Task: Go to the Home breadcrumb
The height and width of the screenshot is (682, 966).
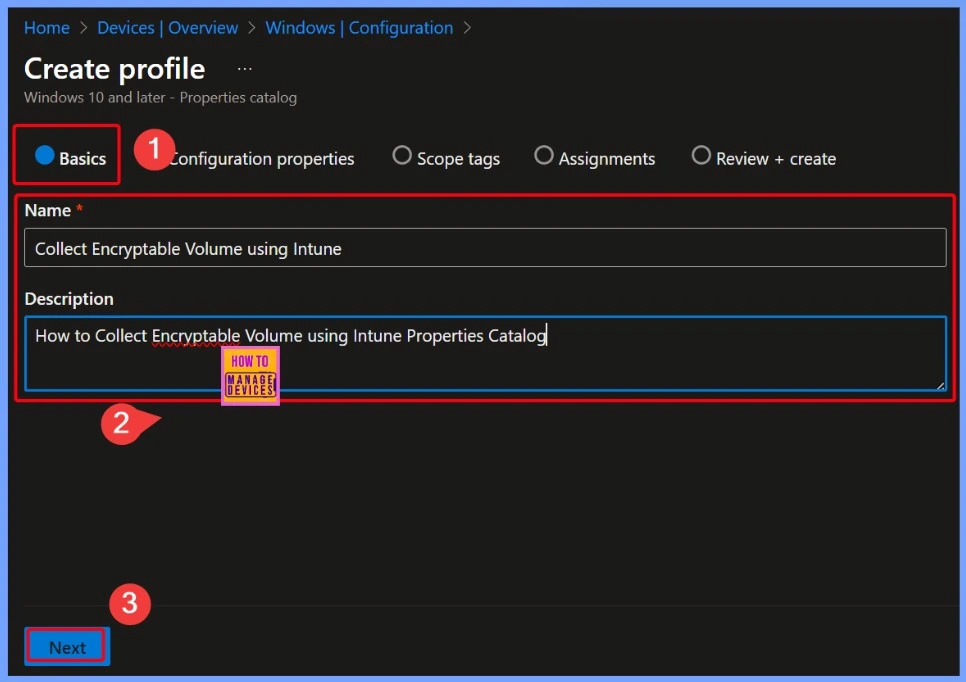Action: coord(47,28)
